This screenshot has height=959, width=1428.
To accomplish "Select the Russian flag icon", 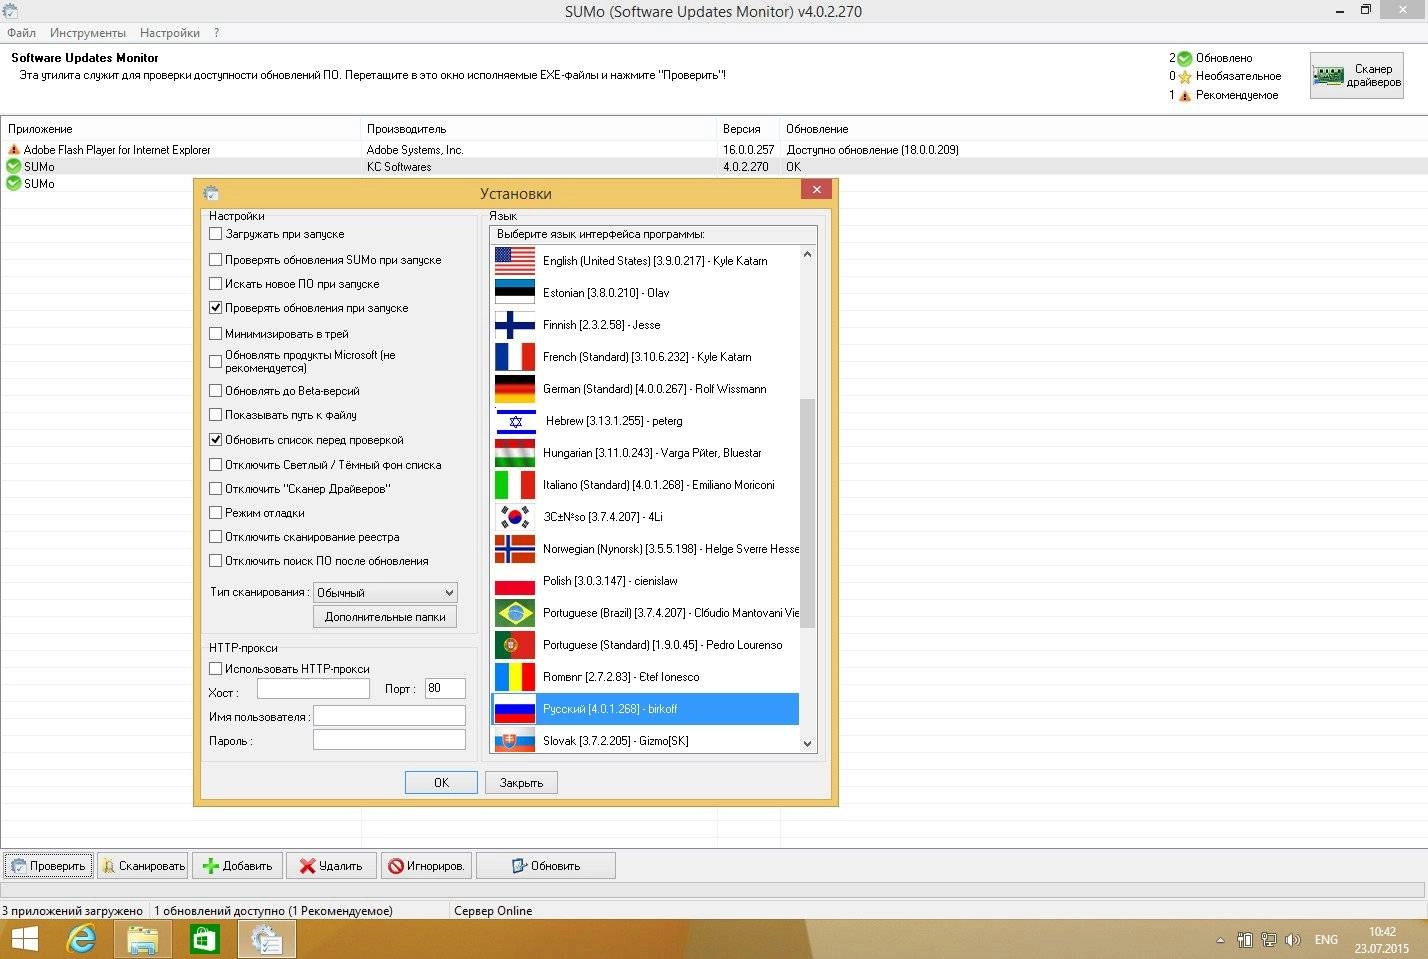I will tap(515, 708).
